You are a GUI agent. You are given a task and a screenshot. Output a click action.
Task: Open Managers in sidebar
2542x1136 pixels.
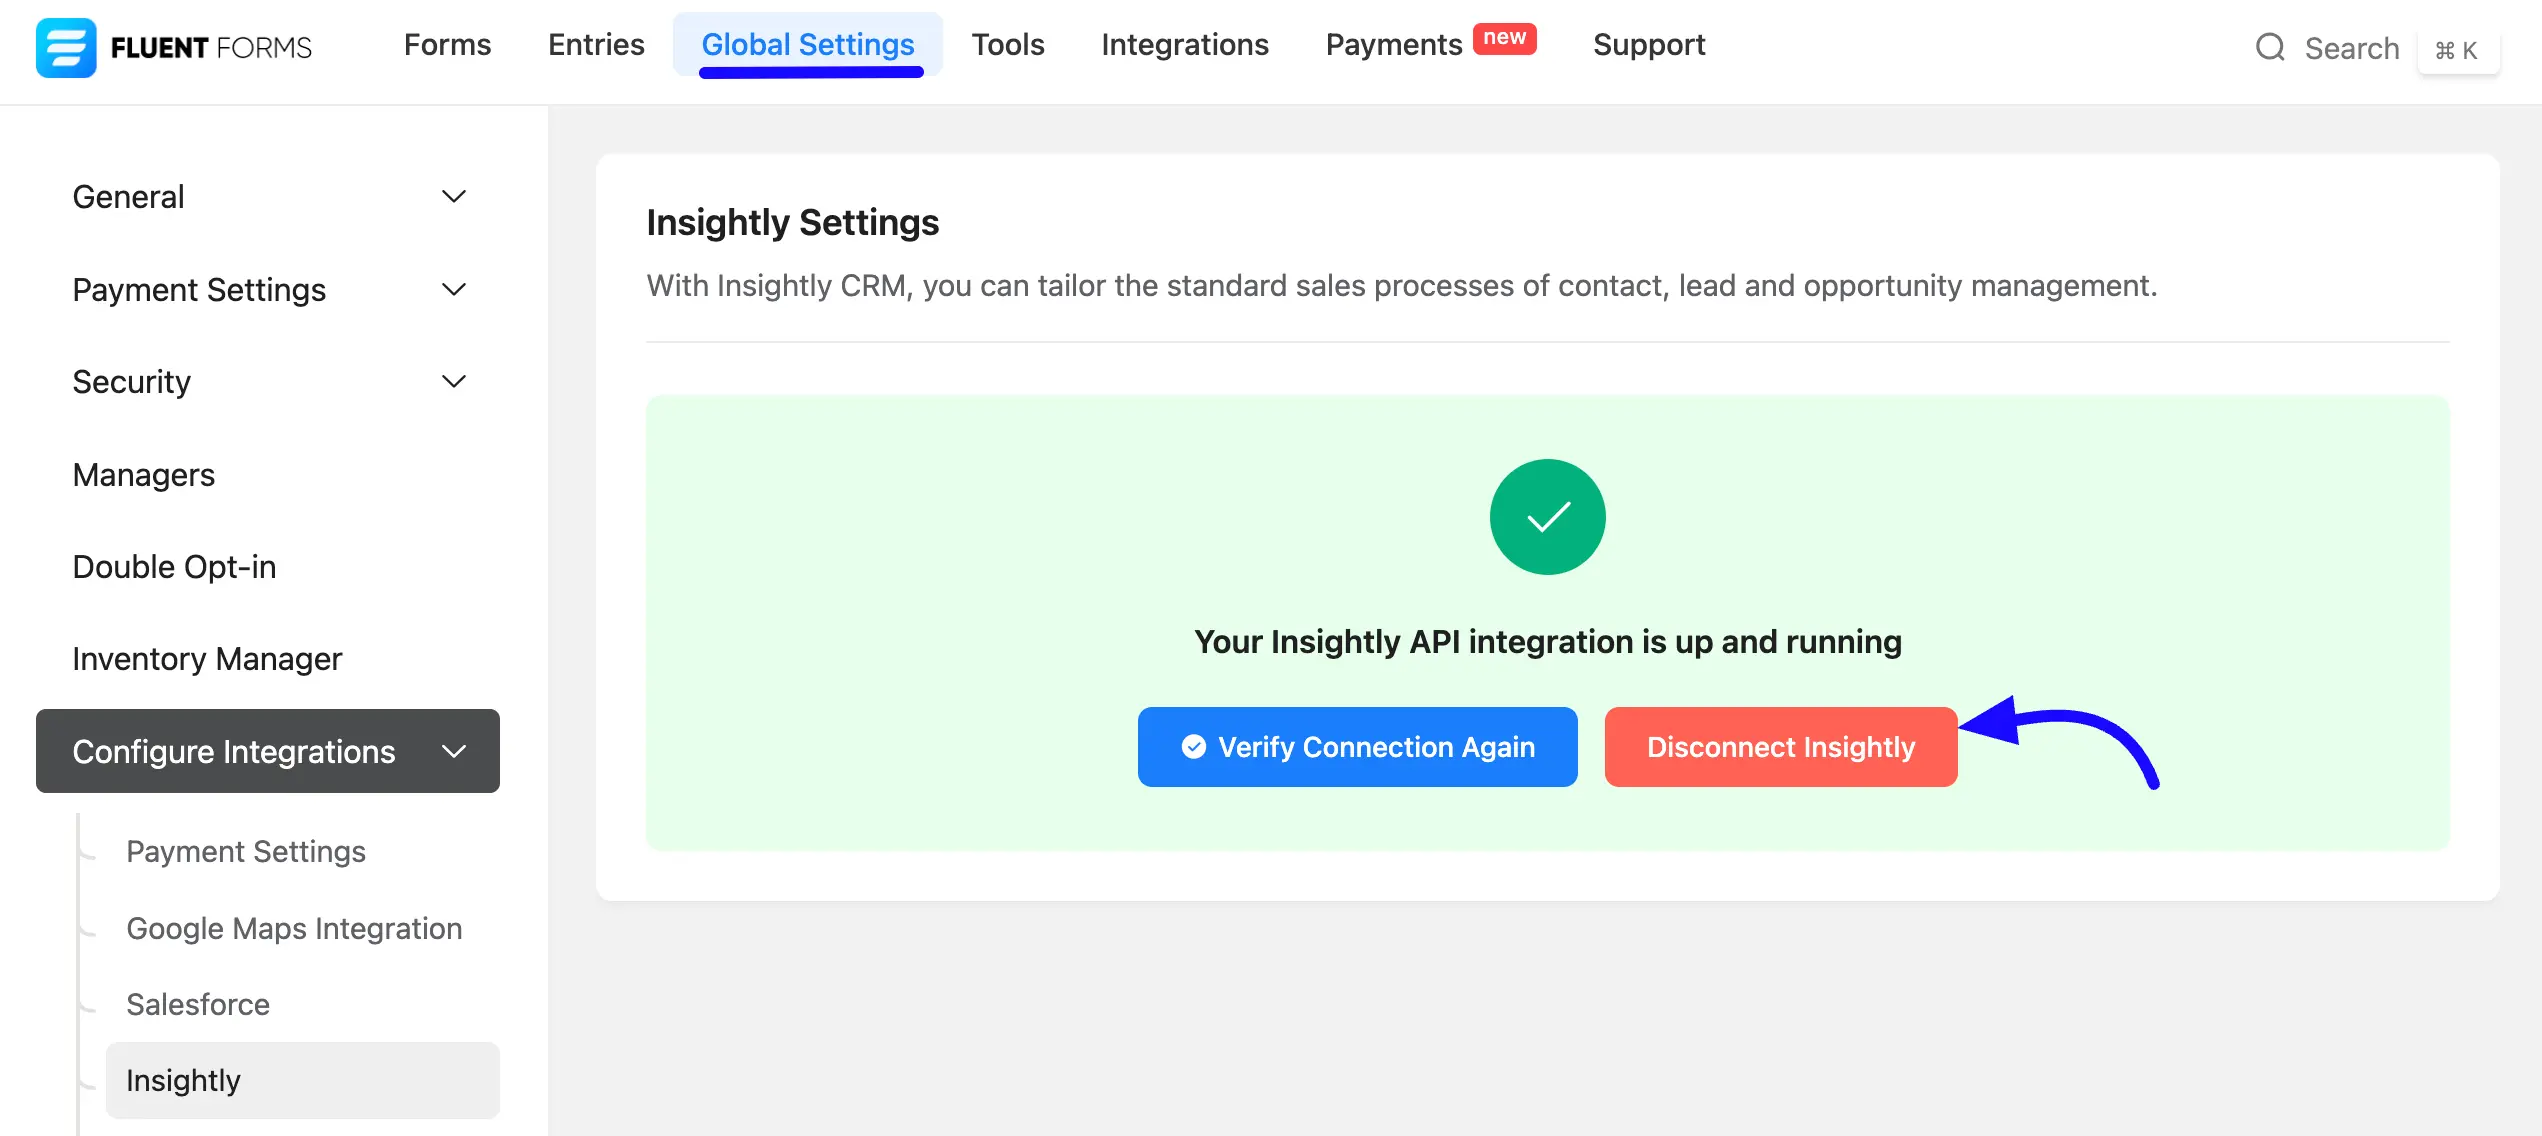tap(143, 474)
